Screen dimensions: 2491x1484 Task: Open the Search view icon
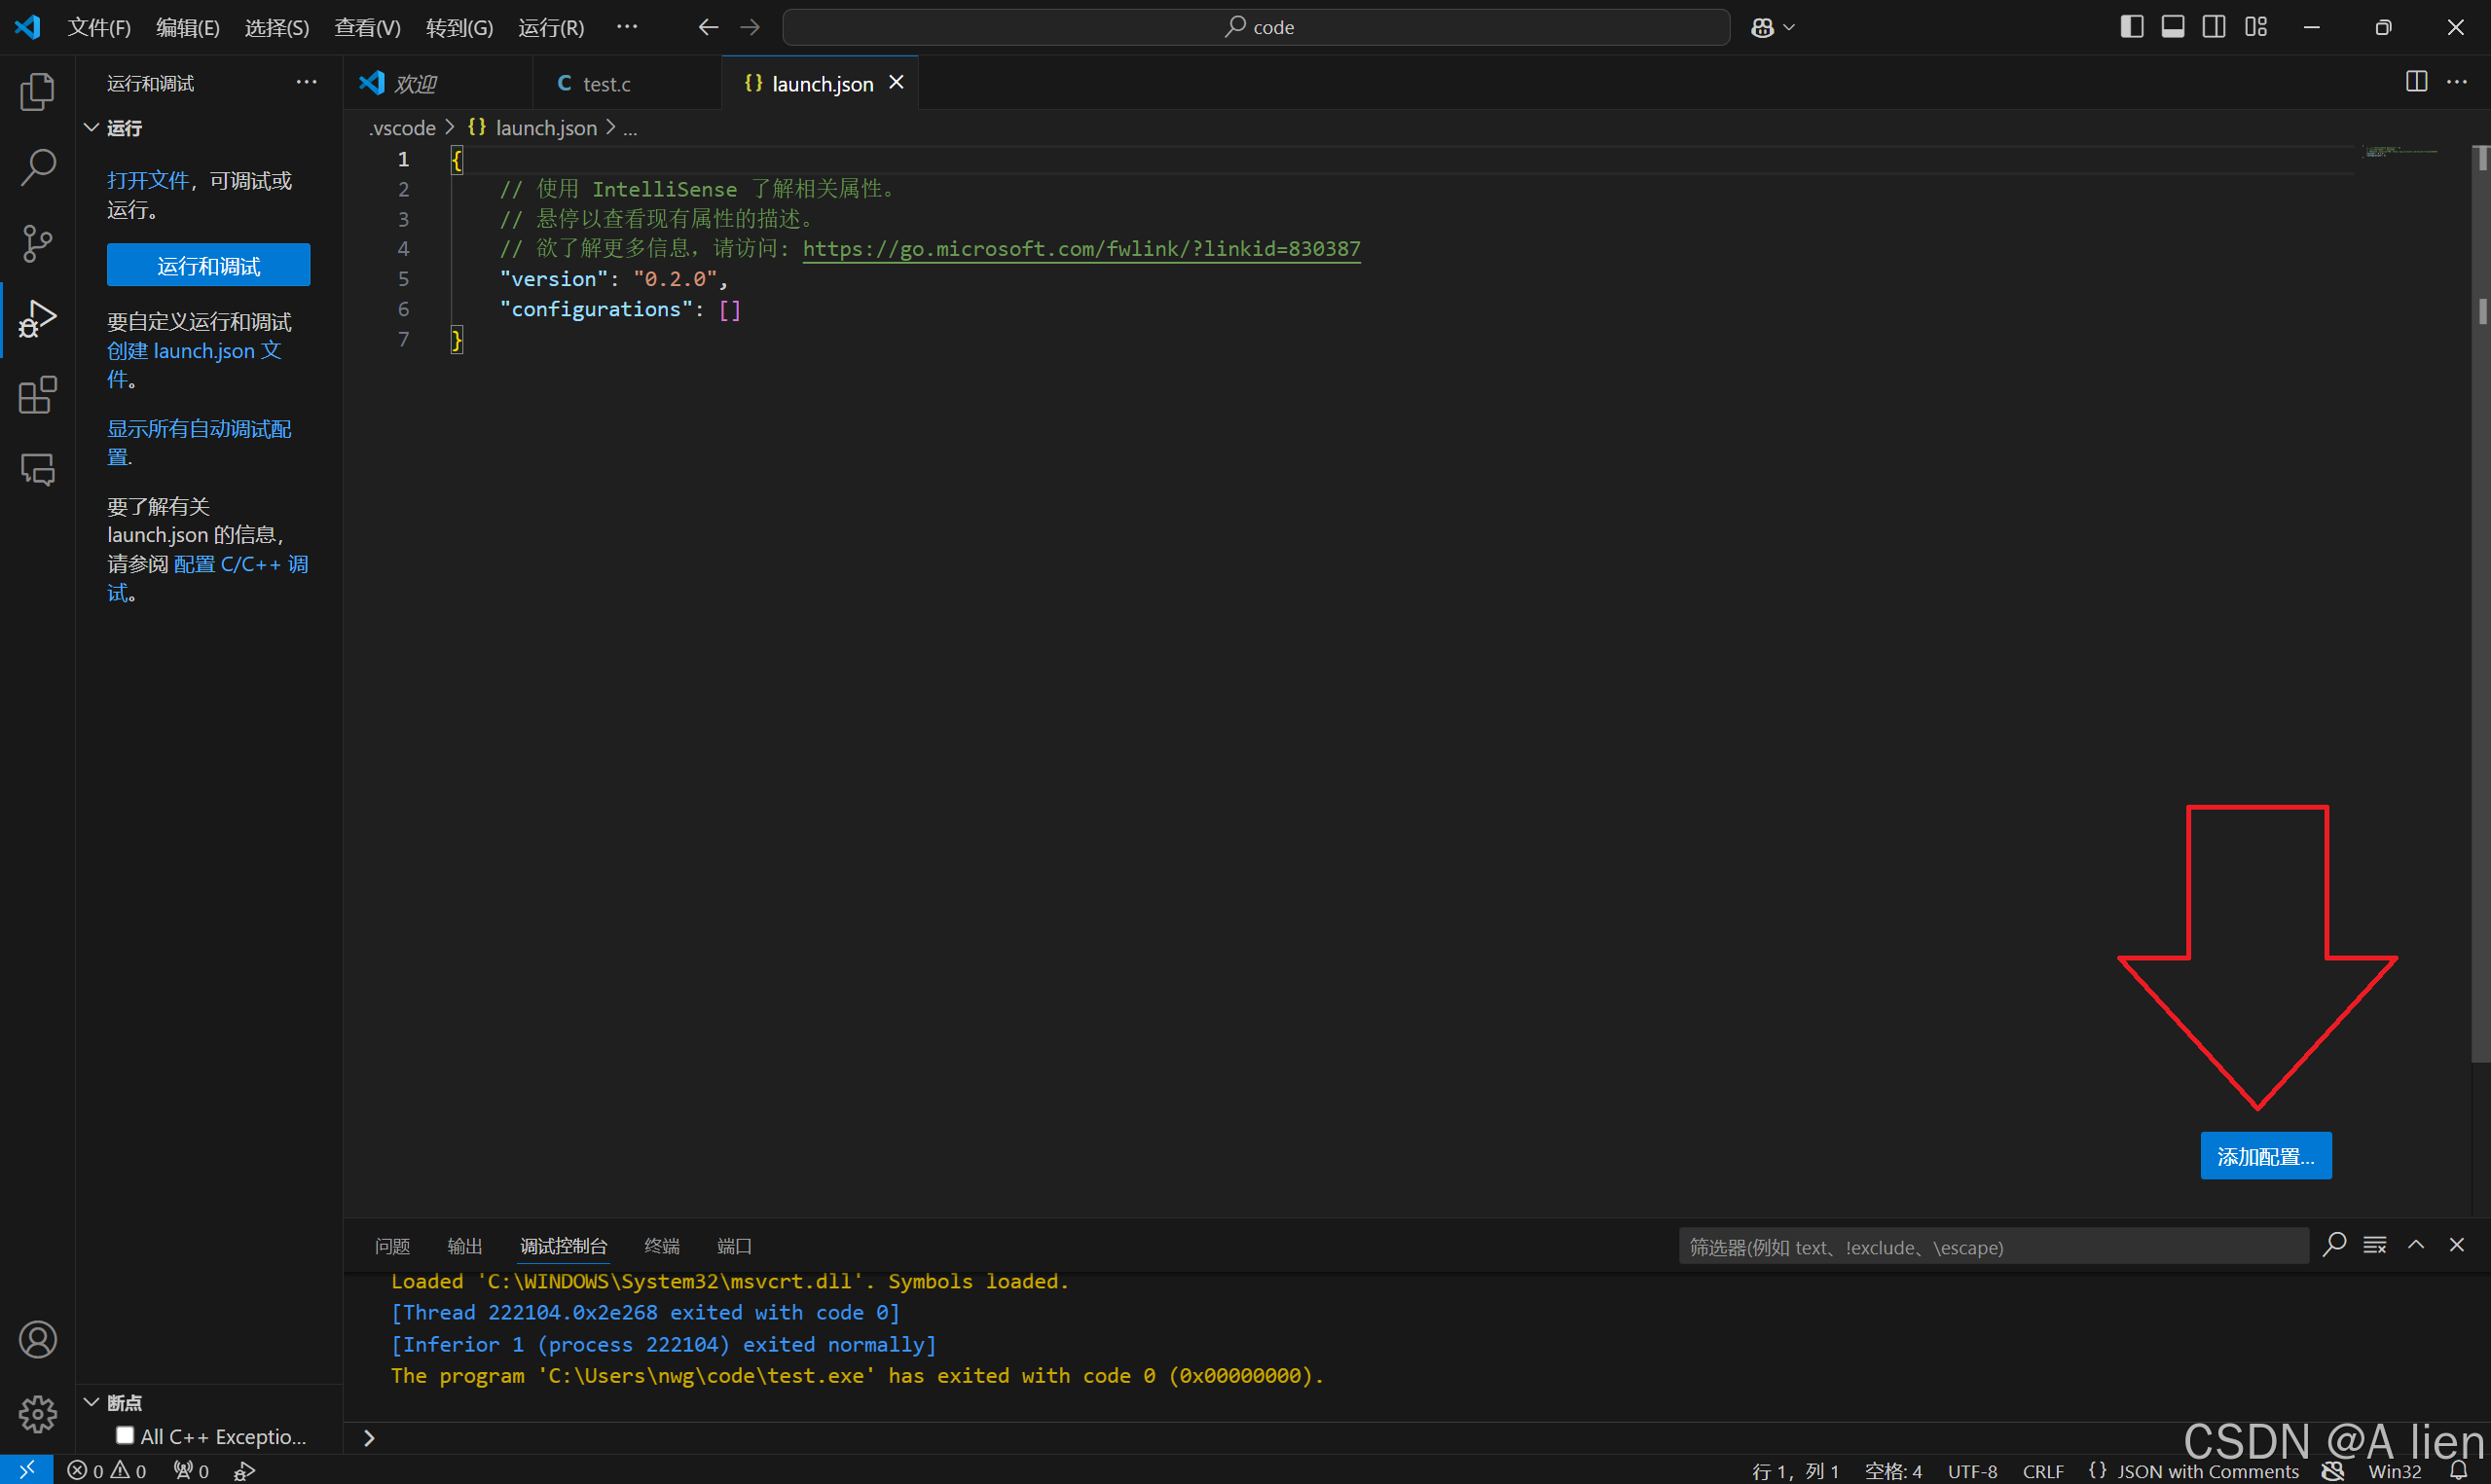click(x=37, y=167)
